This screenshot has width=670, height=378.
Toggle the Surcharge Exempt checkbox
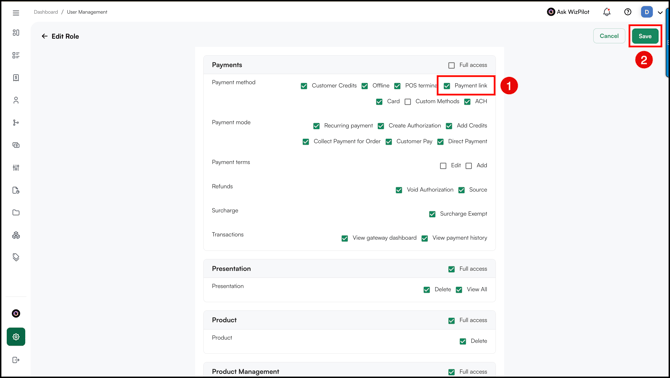coord(432,214)
